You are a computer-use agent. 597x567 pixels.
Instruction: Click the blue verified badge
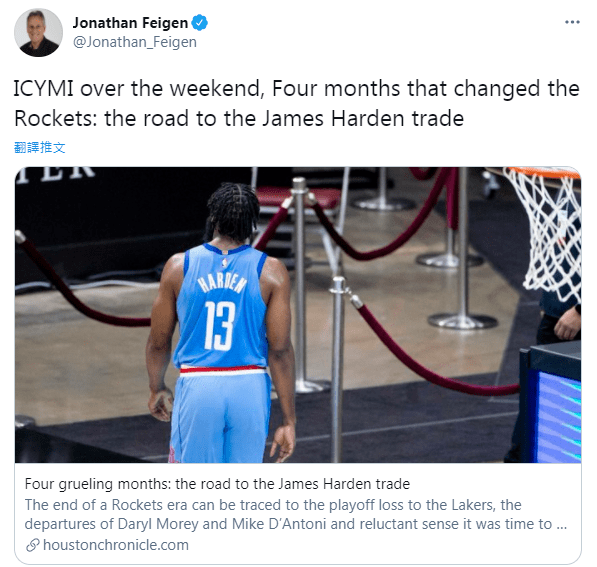point(200,23)
